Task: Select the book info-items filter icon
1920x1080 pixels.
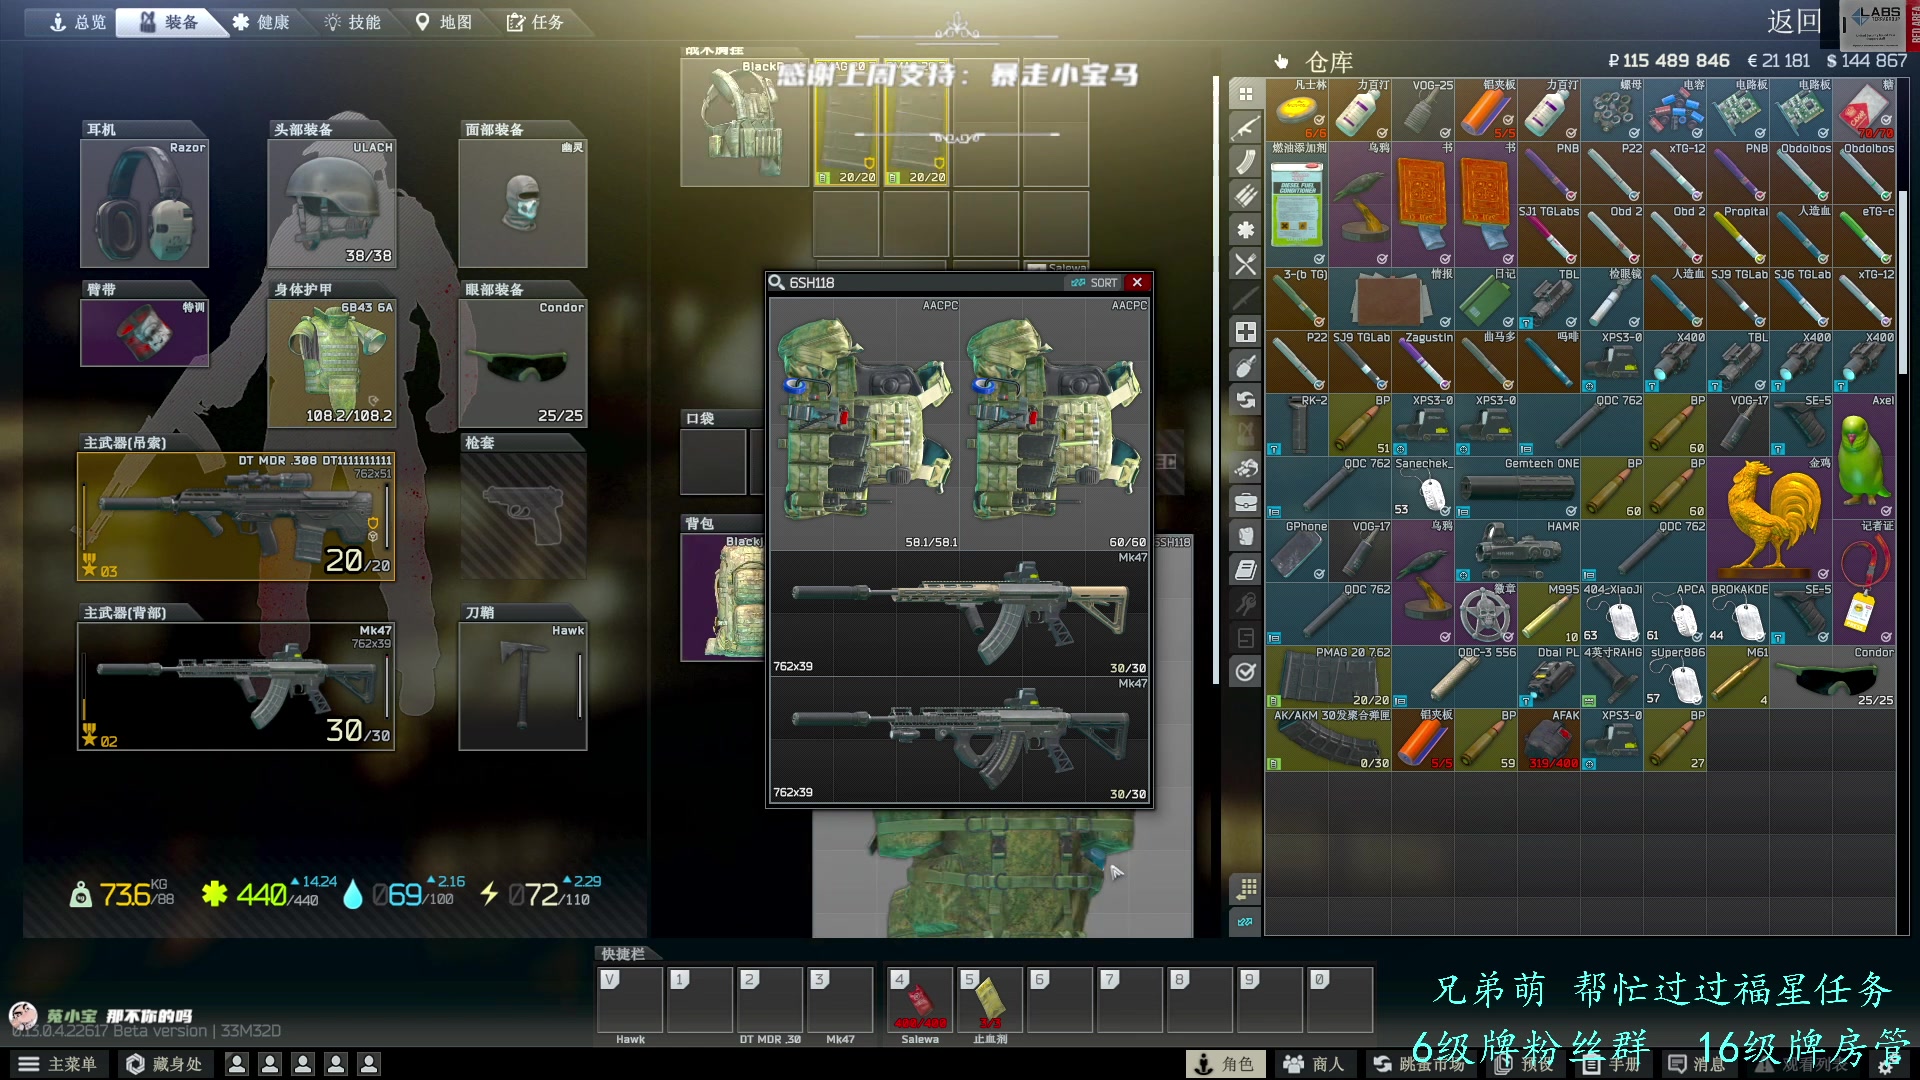Action: pos(1245,570)
